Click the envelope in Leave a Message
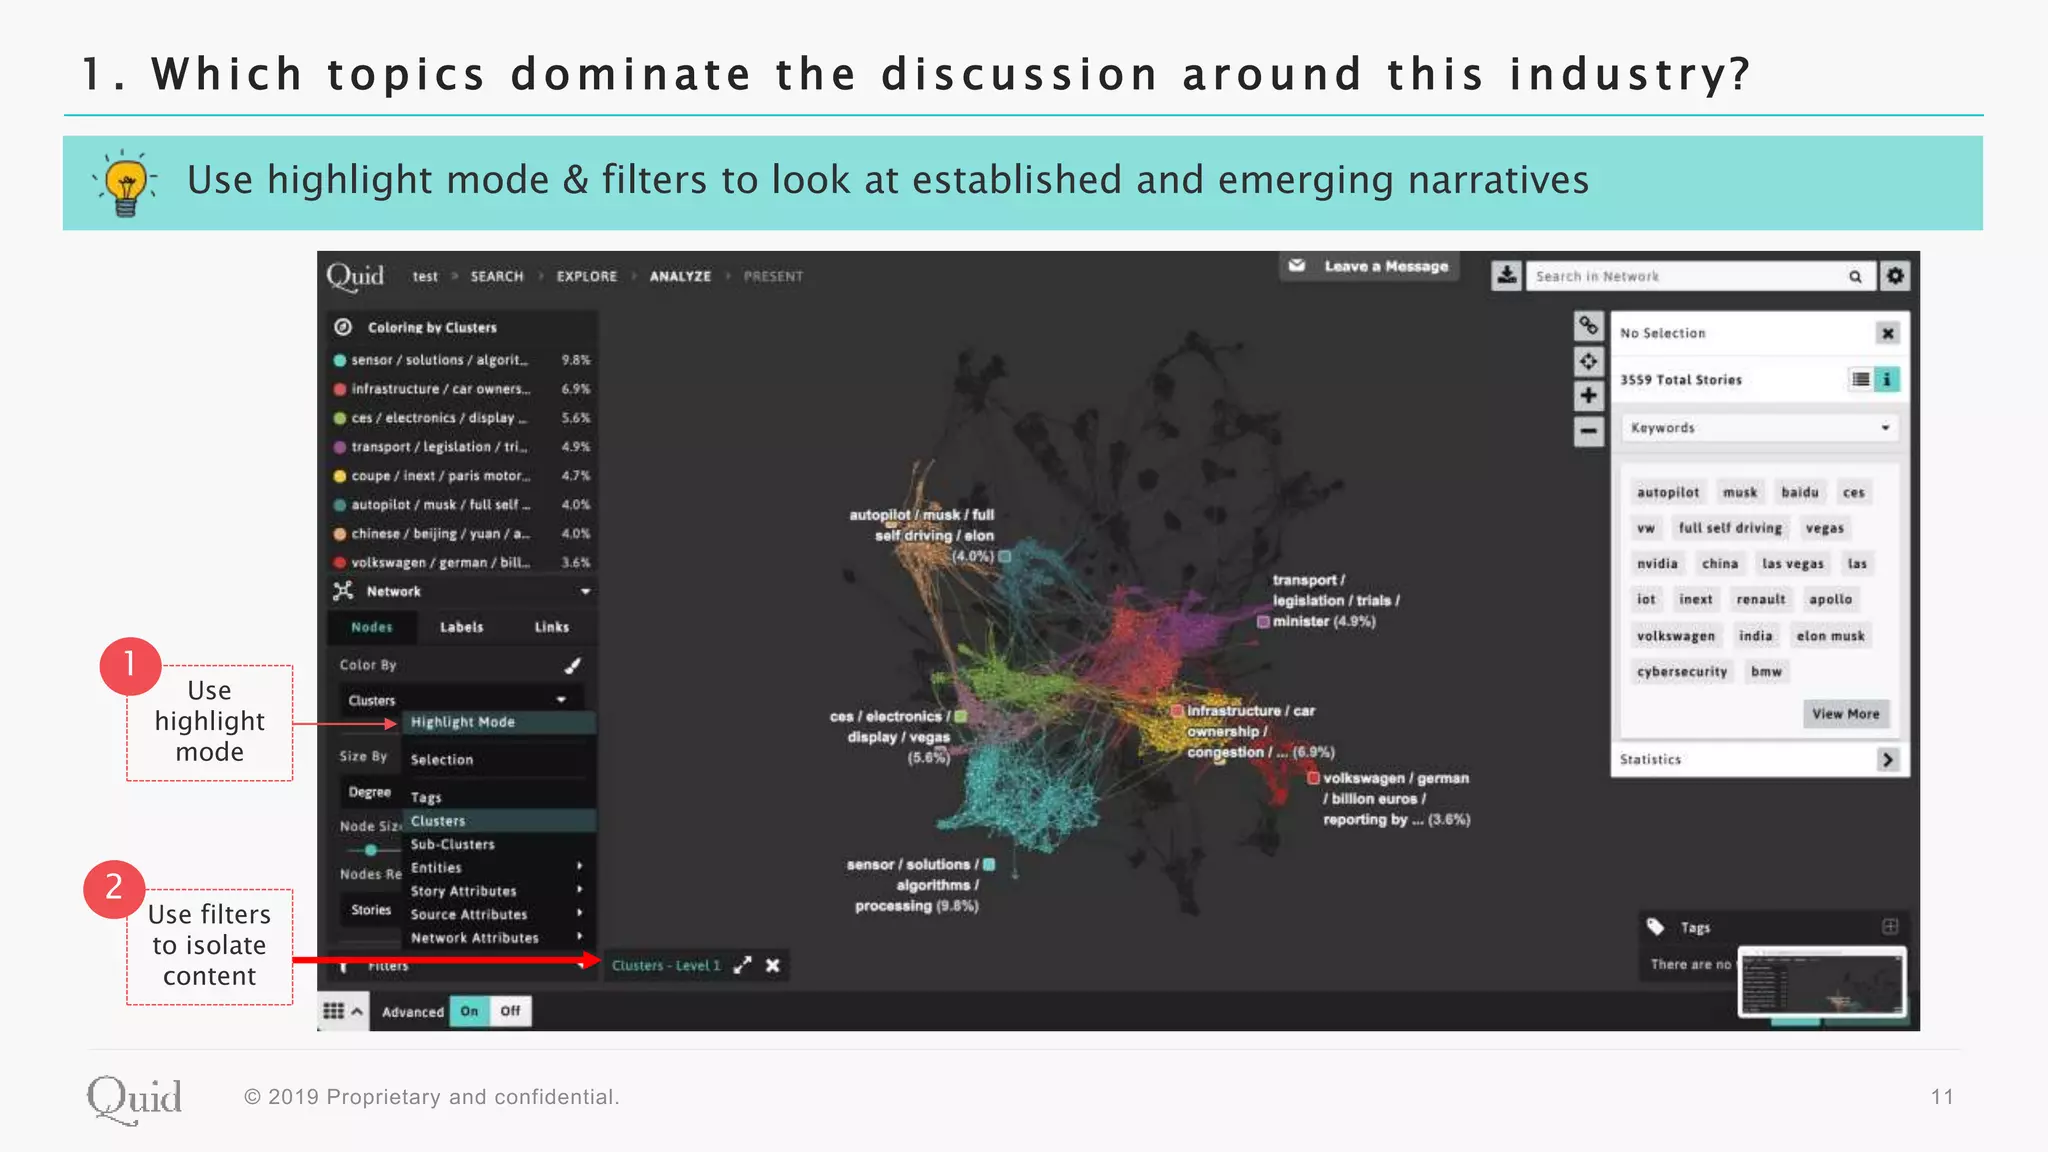 click(1297, 266)
